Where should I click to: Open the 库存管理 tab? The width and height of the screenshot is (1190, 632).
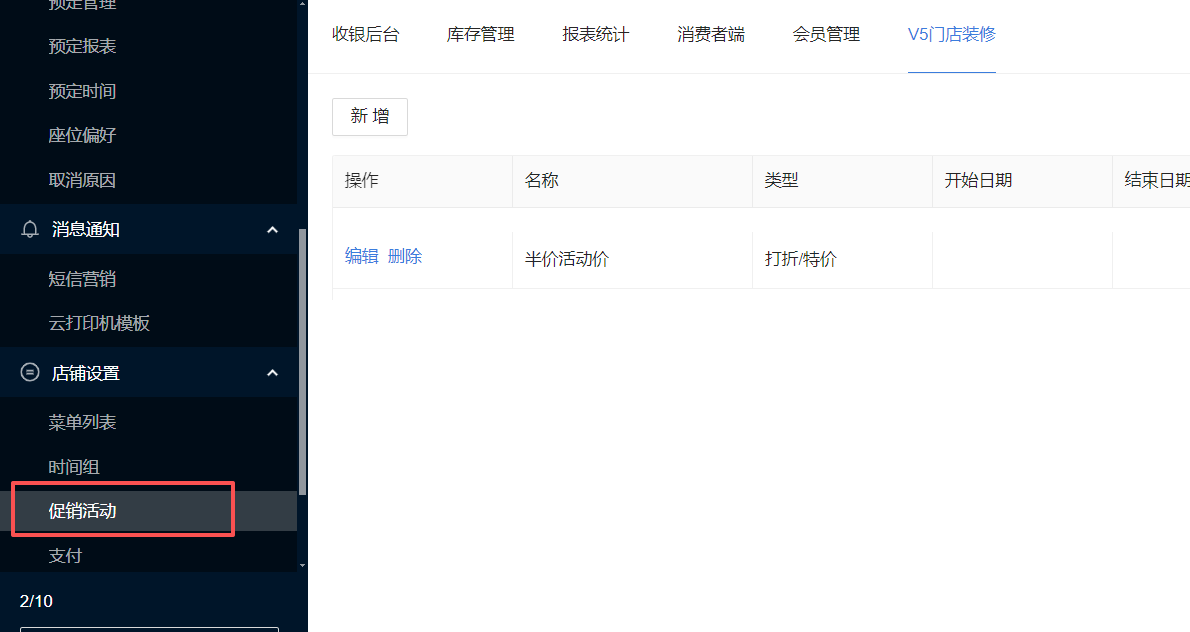click(x=480, y=35)
